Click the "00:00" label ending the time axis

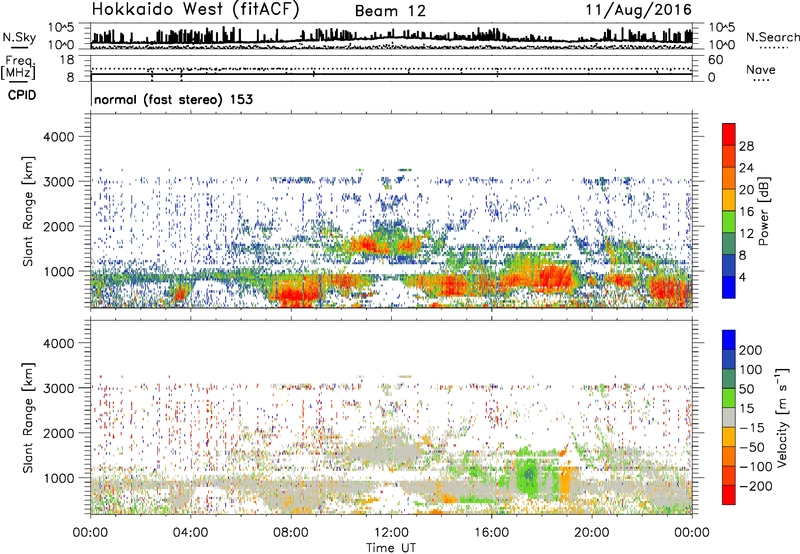[692, 533]
